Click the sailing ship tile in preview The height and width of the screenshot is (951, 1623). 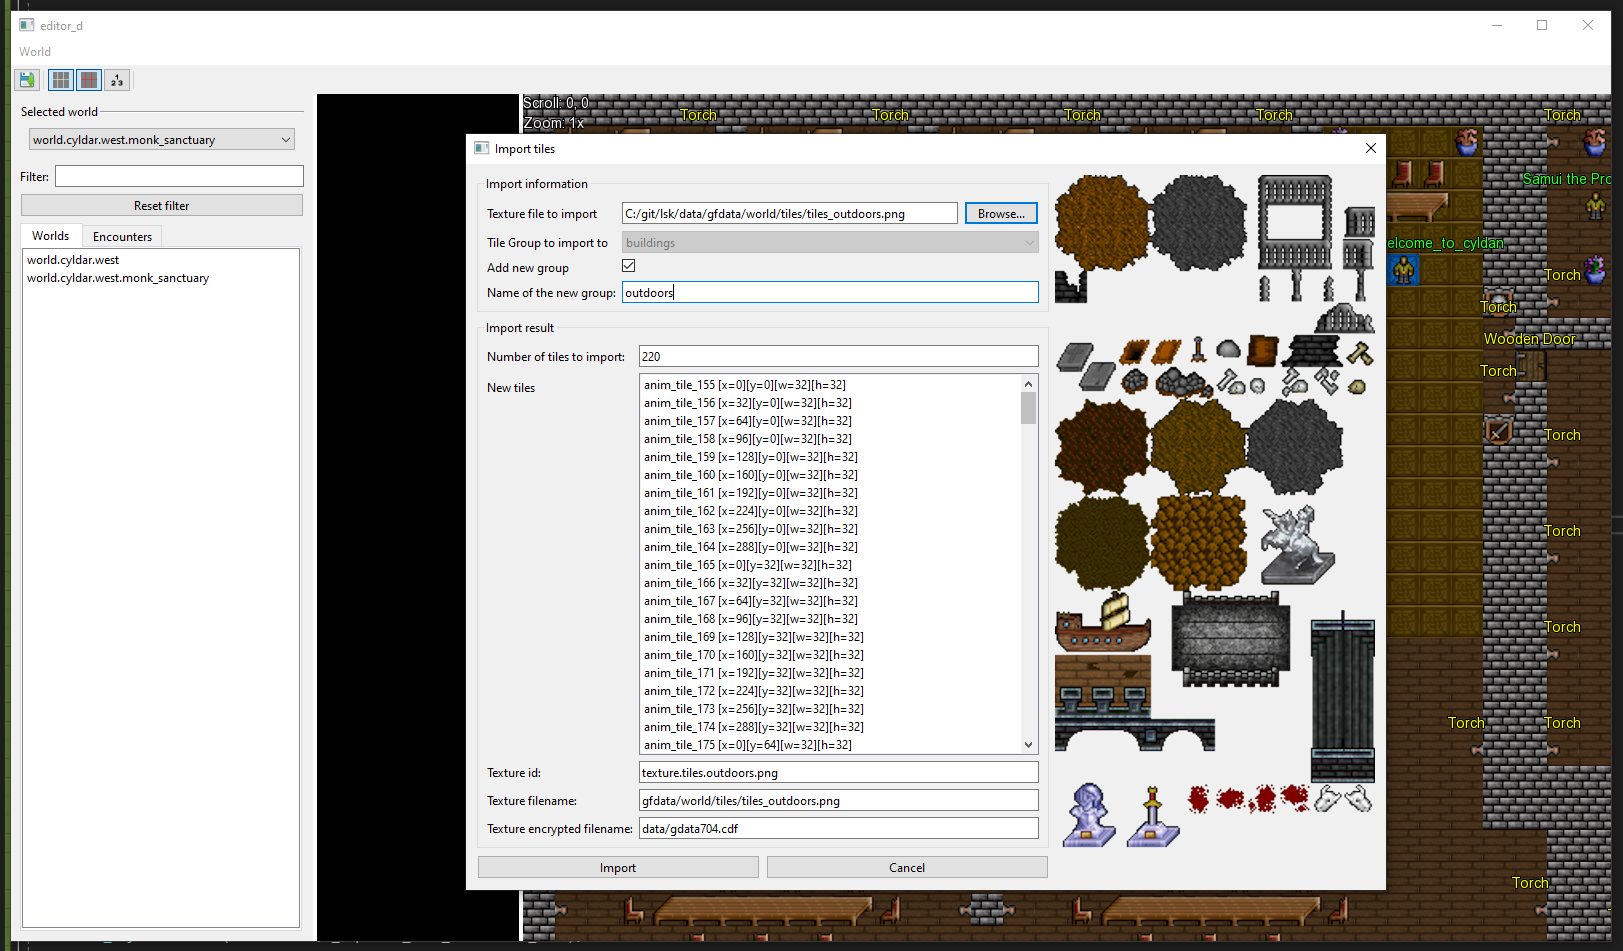pyautogui.click(x=1103, y=623)
